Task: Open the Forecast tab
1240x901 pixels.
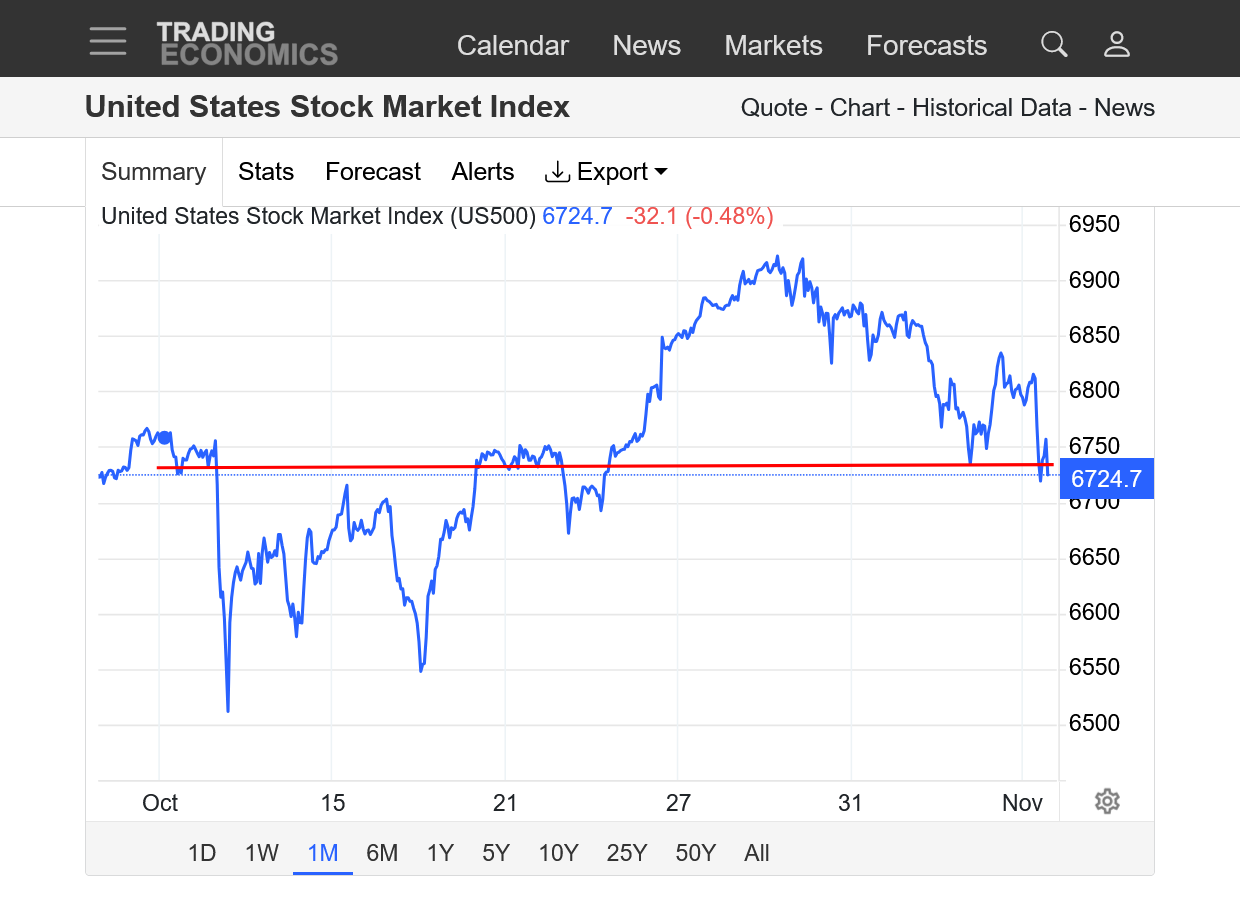Action: coord(373,172)
